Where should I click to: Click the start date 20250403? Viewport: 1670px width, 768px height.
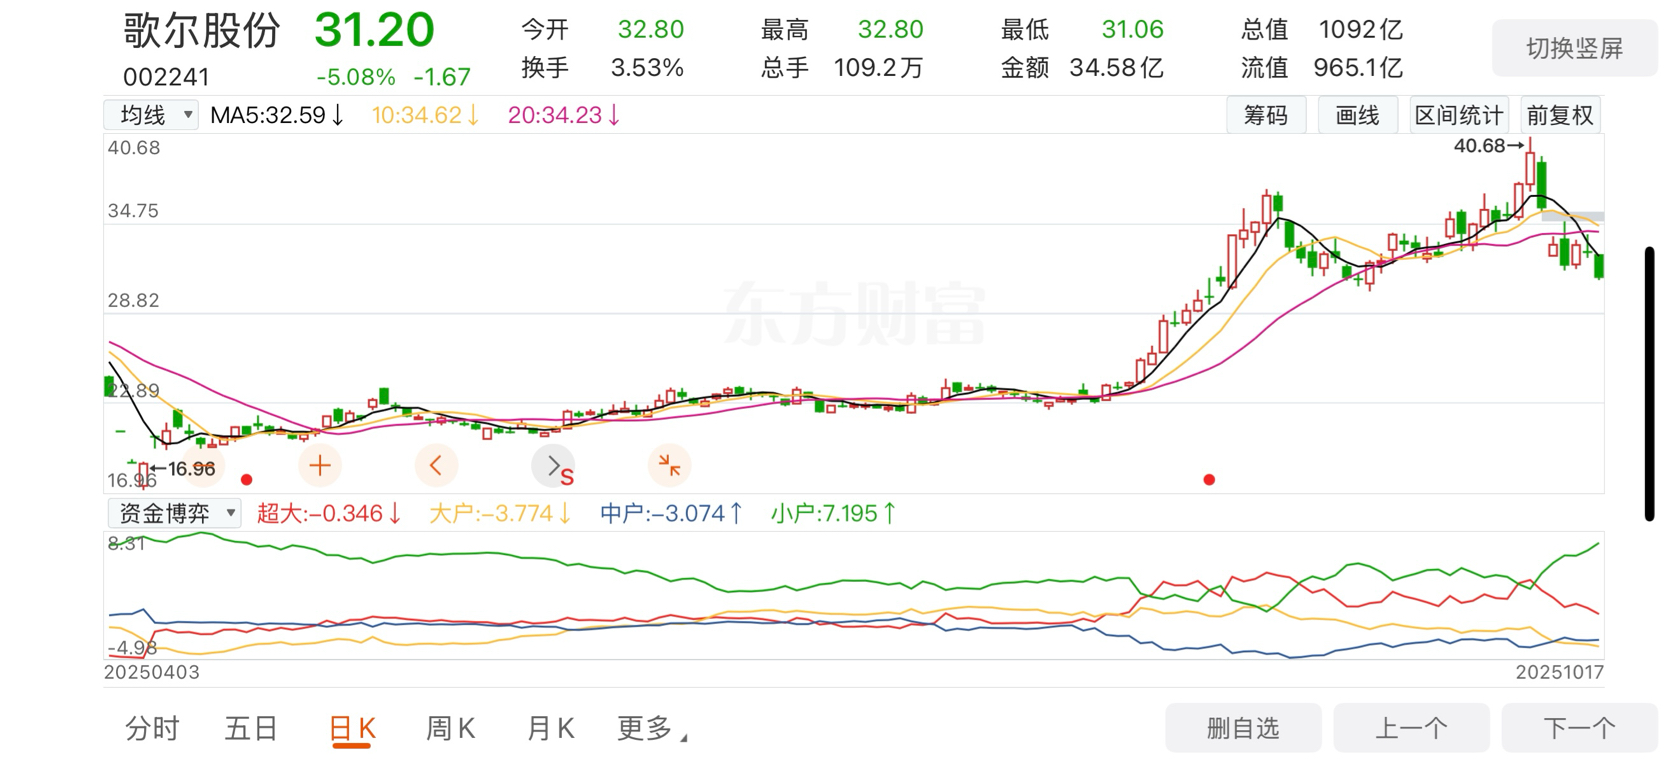[x=152, y=672]
